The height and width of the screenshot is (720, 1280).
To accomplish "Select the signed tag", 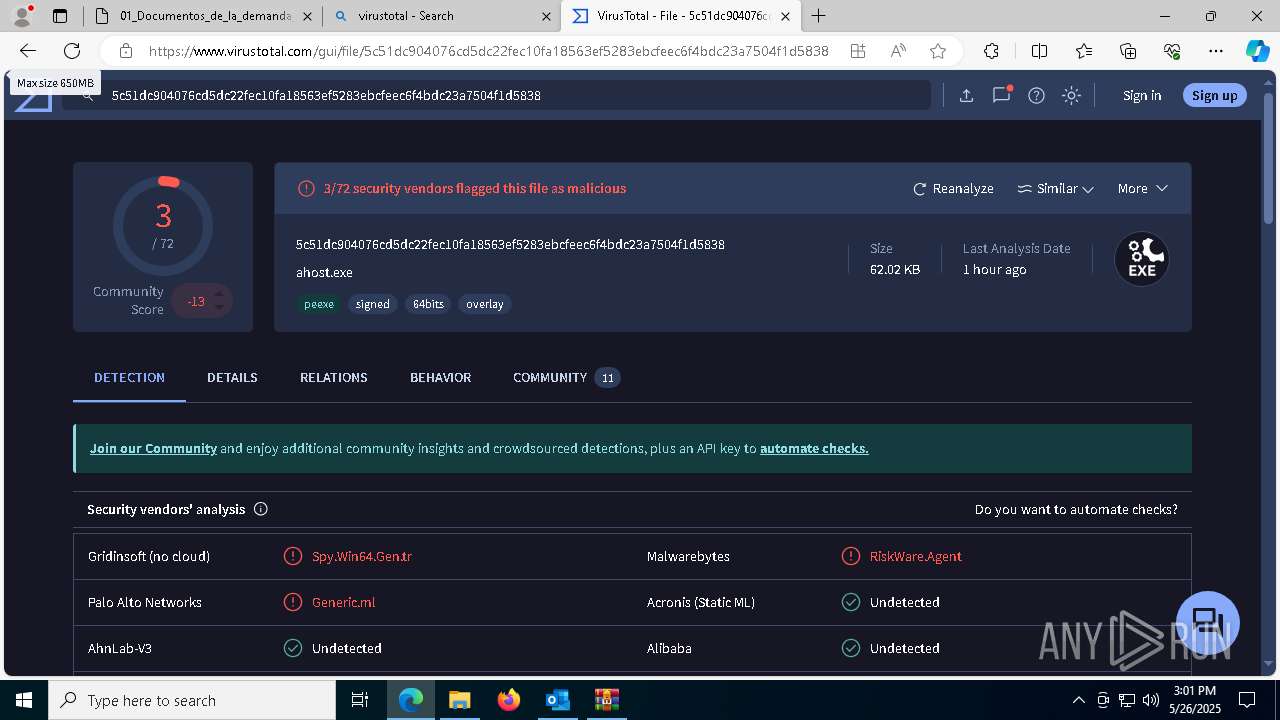I will pyautogui.click(x=372, y=304).
